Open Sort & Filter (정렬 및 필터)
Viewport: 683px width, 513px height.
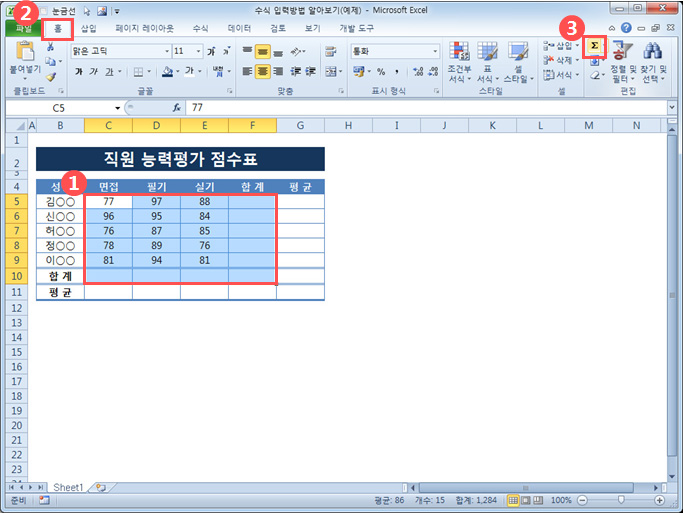pos(622,62)
